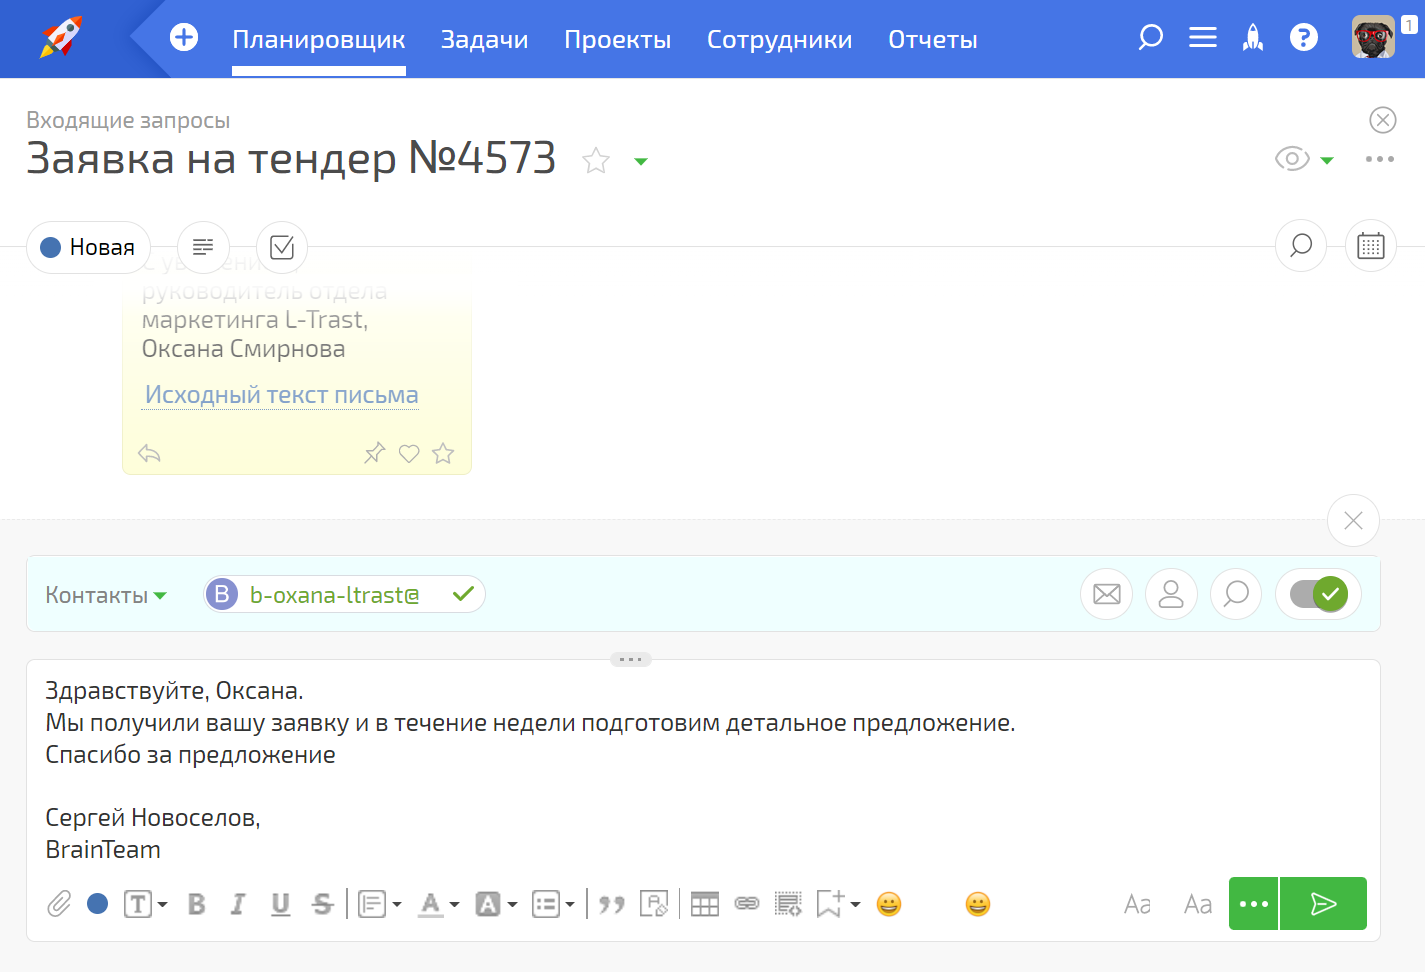Toggle the eye watch icon for this task

(1291, 159)
